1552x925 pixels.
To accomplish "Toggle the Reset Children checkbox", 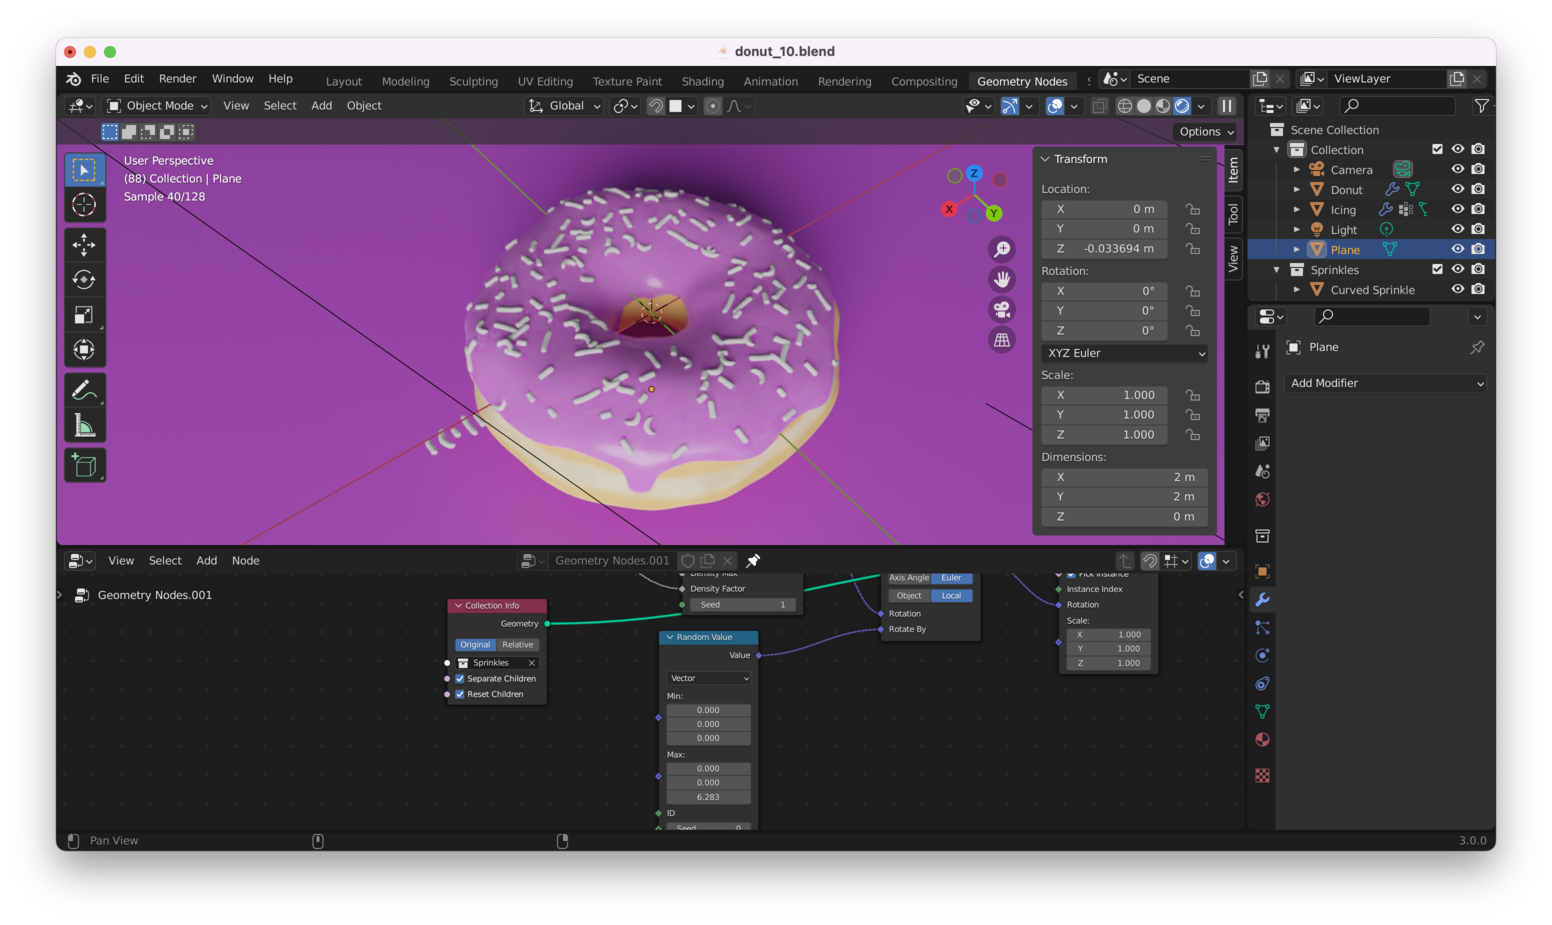I will click(x=460, y=694).
